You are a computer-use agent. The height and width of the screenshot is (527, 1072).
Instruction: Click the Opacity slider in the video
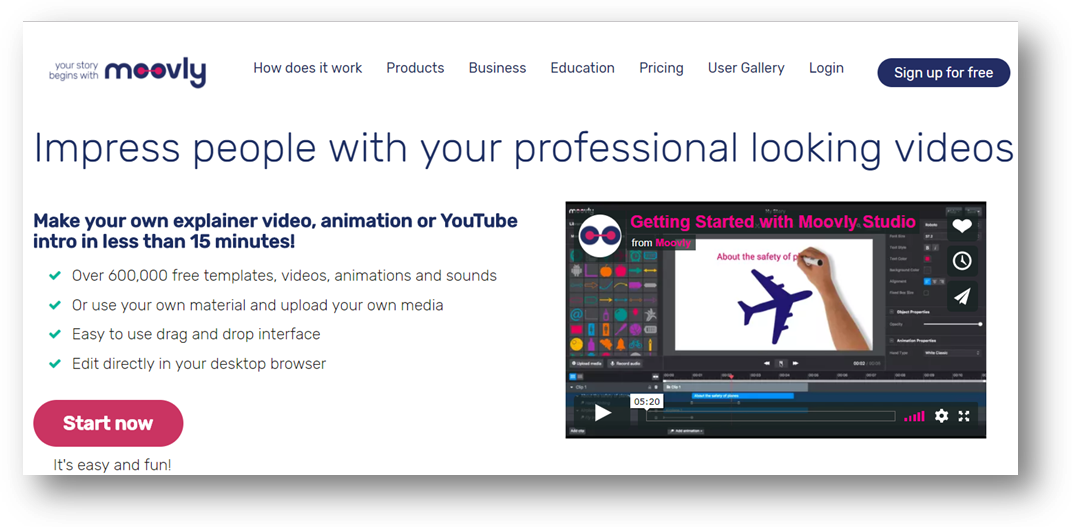953,324
